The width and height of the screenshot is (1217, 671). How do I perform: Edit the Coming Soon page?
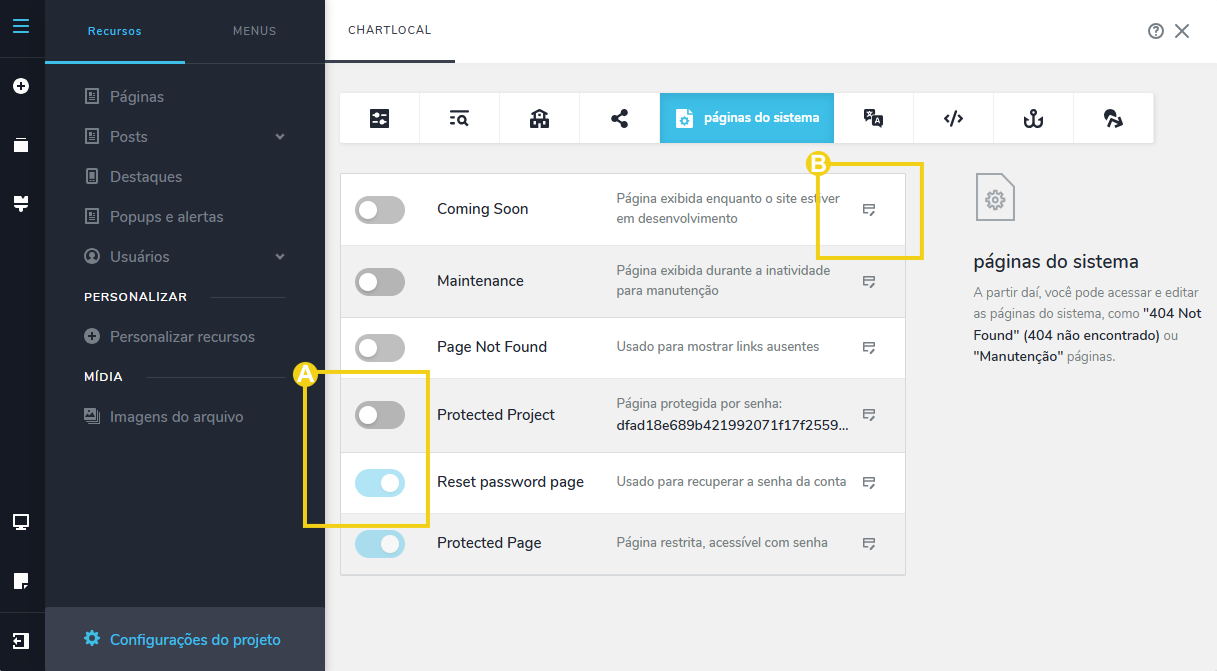[x=869, y=210]
